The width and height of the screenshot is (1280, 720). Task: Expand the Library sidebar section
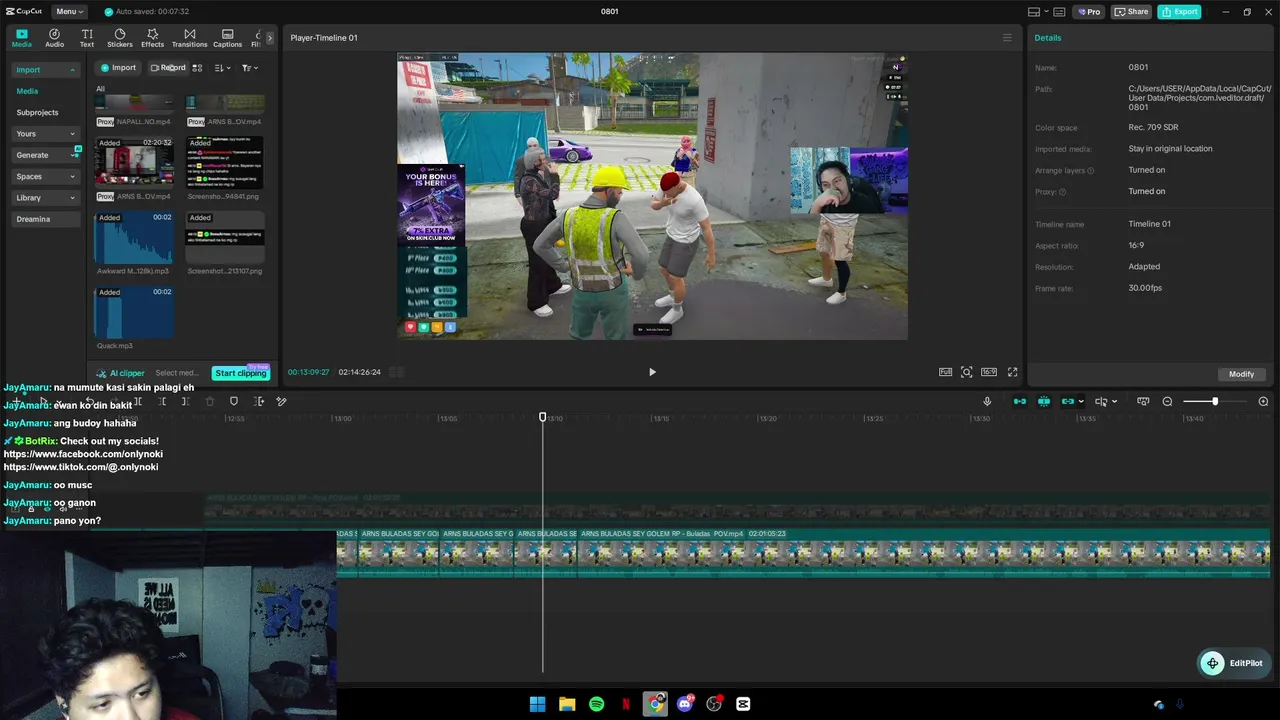click(45, 198)
